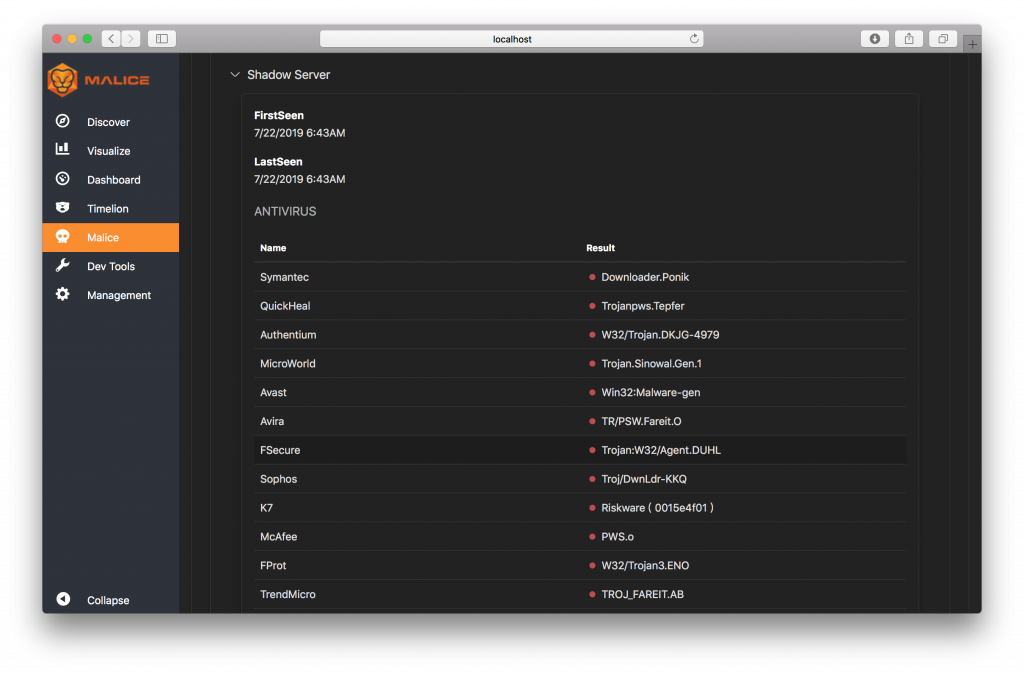Open Management in the sidebar

(111, 295)
